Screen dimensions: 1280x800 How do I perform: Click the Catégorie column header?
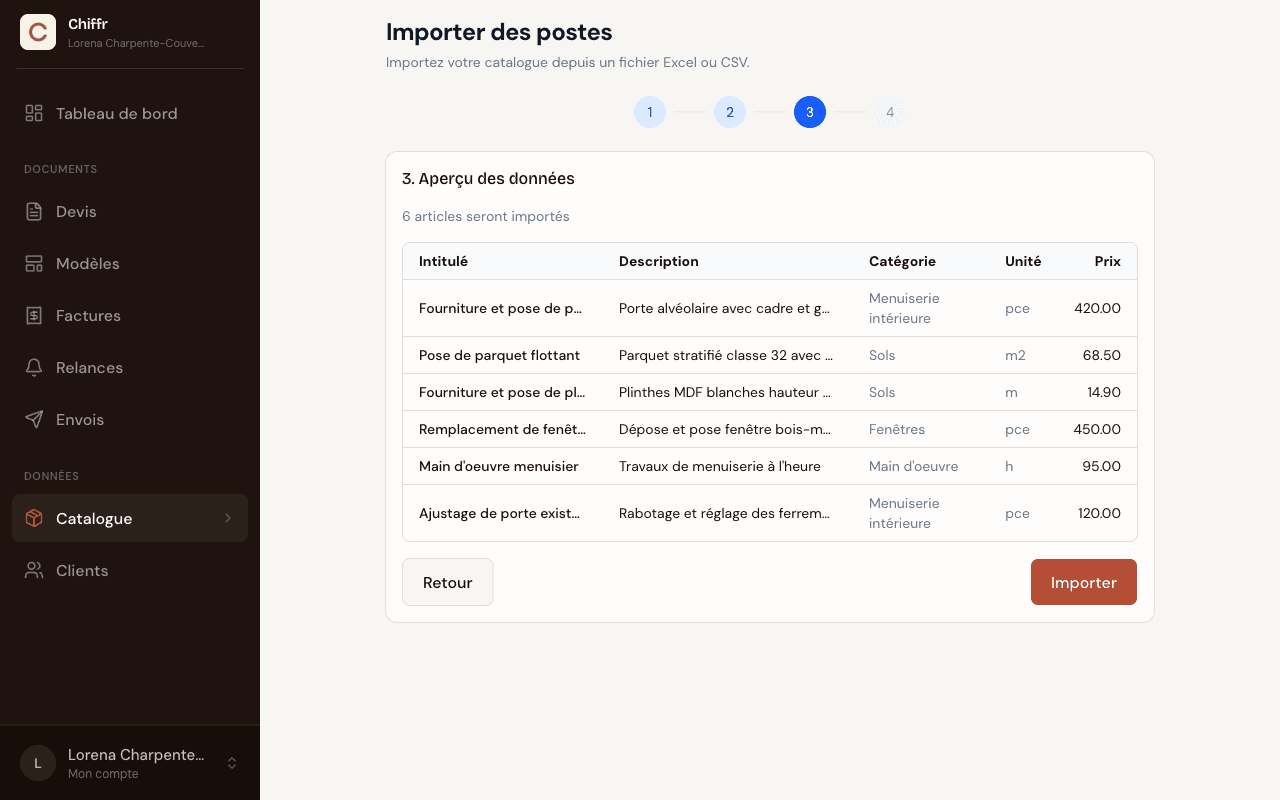click(902, 261)
